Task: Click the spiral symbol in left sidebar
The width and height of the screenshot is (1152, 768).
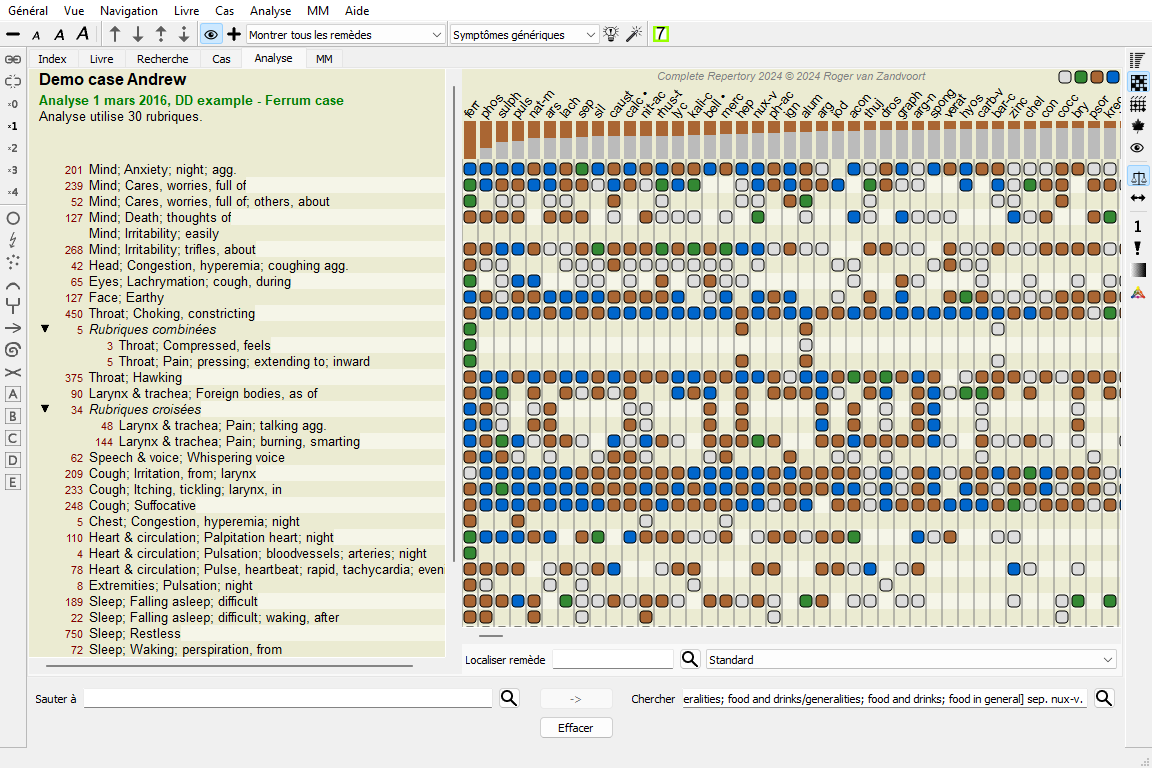Action: tap(13, 350)
